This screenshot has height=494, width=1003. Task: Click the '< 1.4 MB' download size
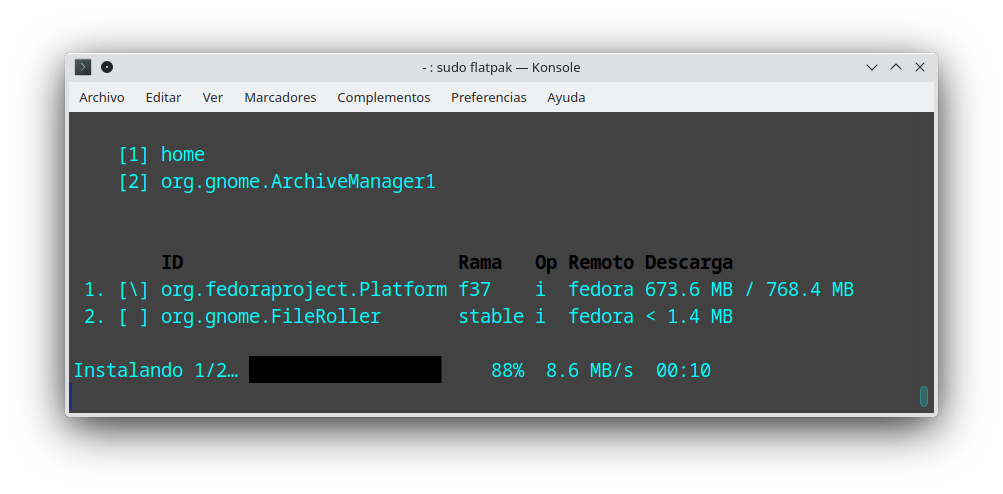click(688, 317)
